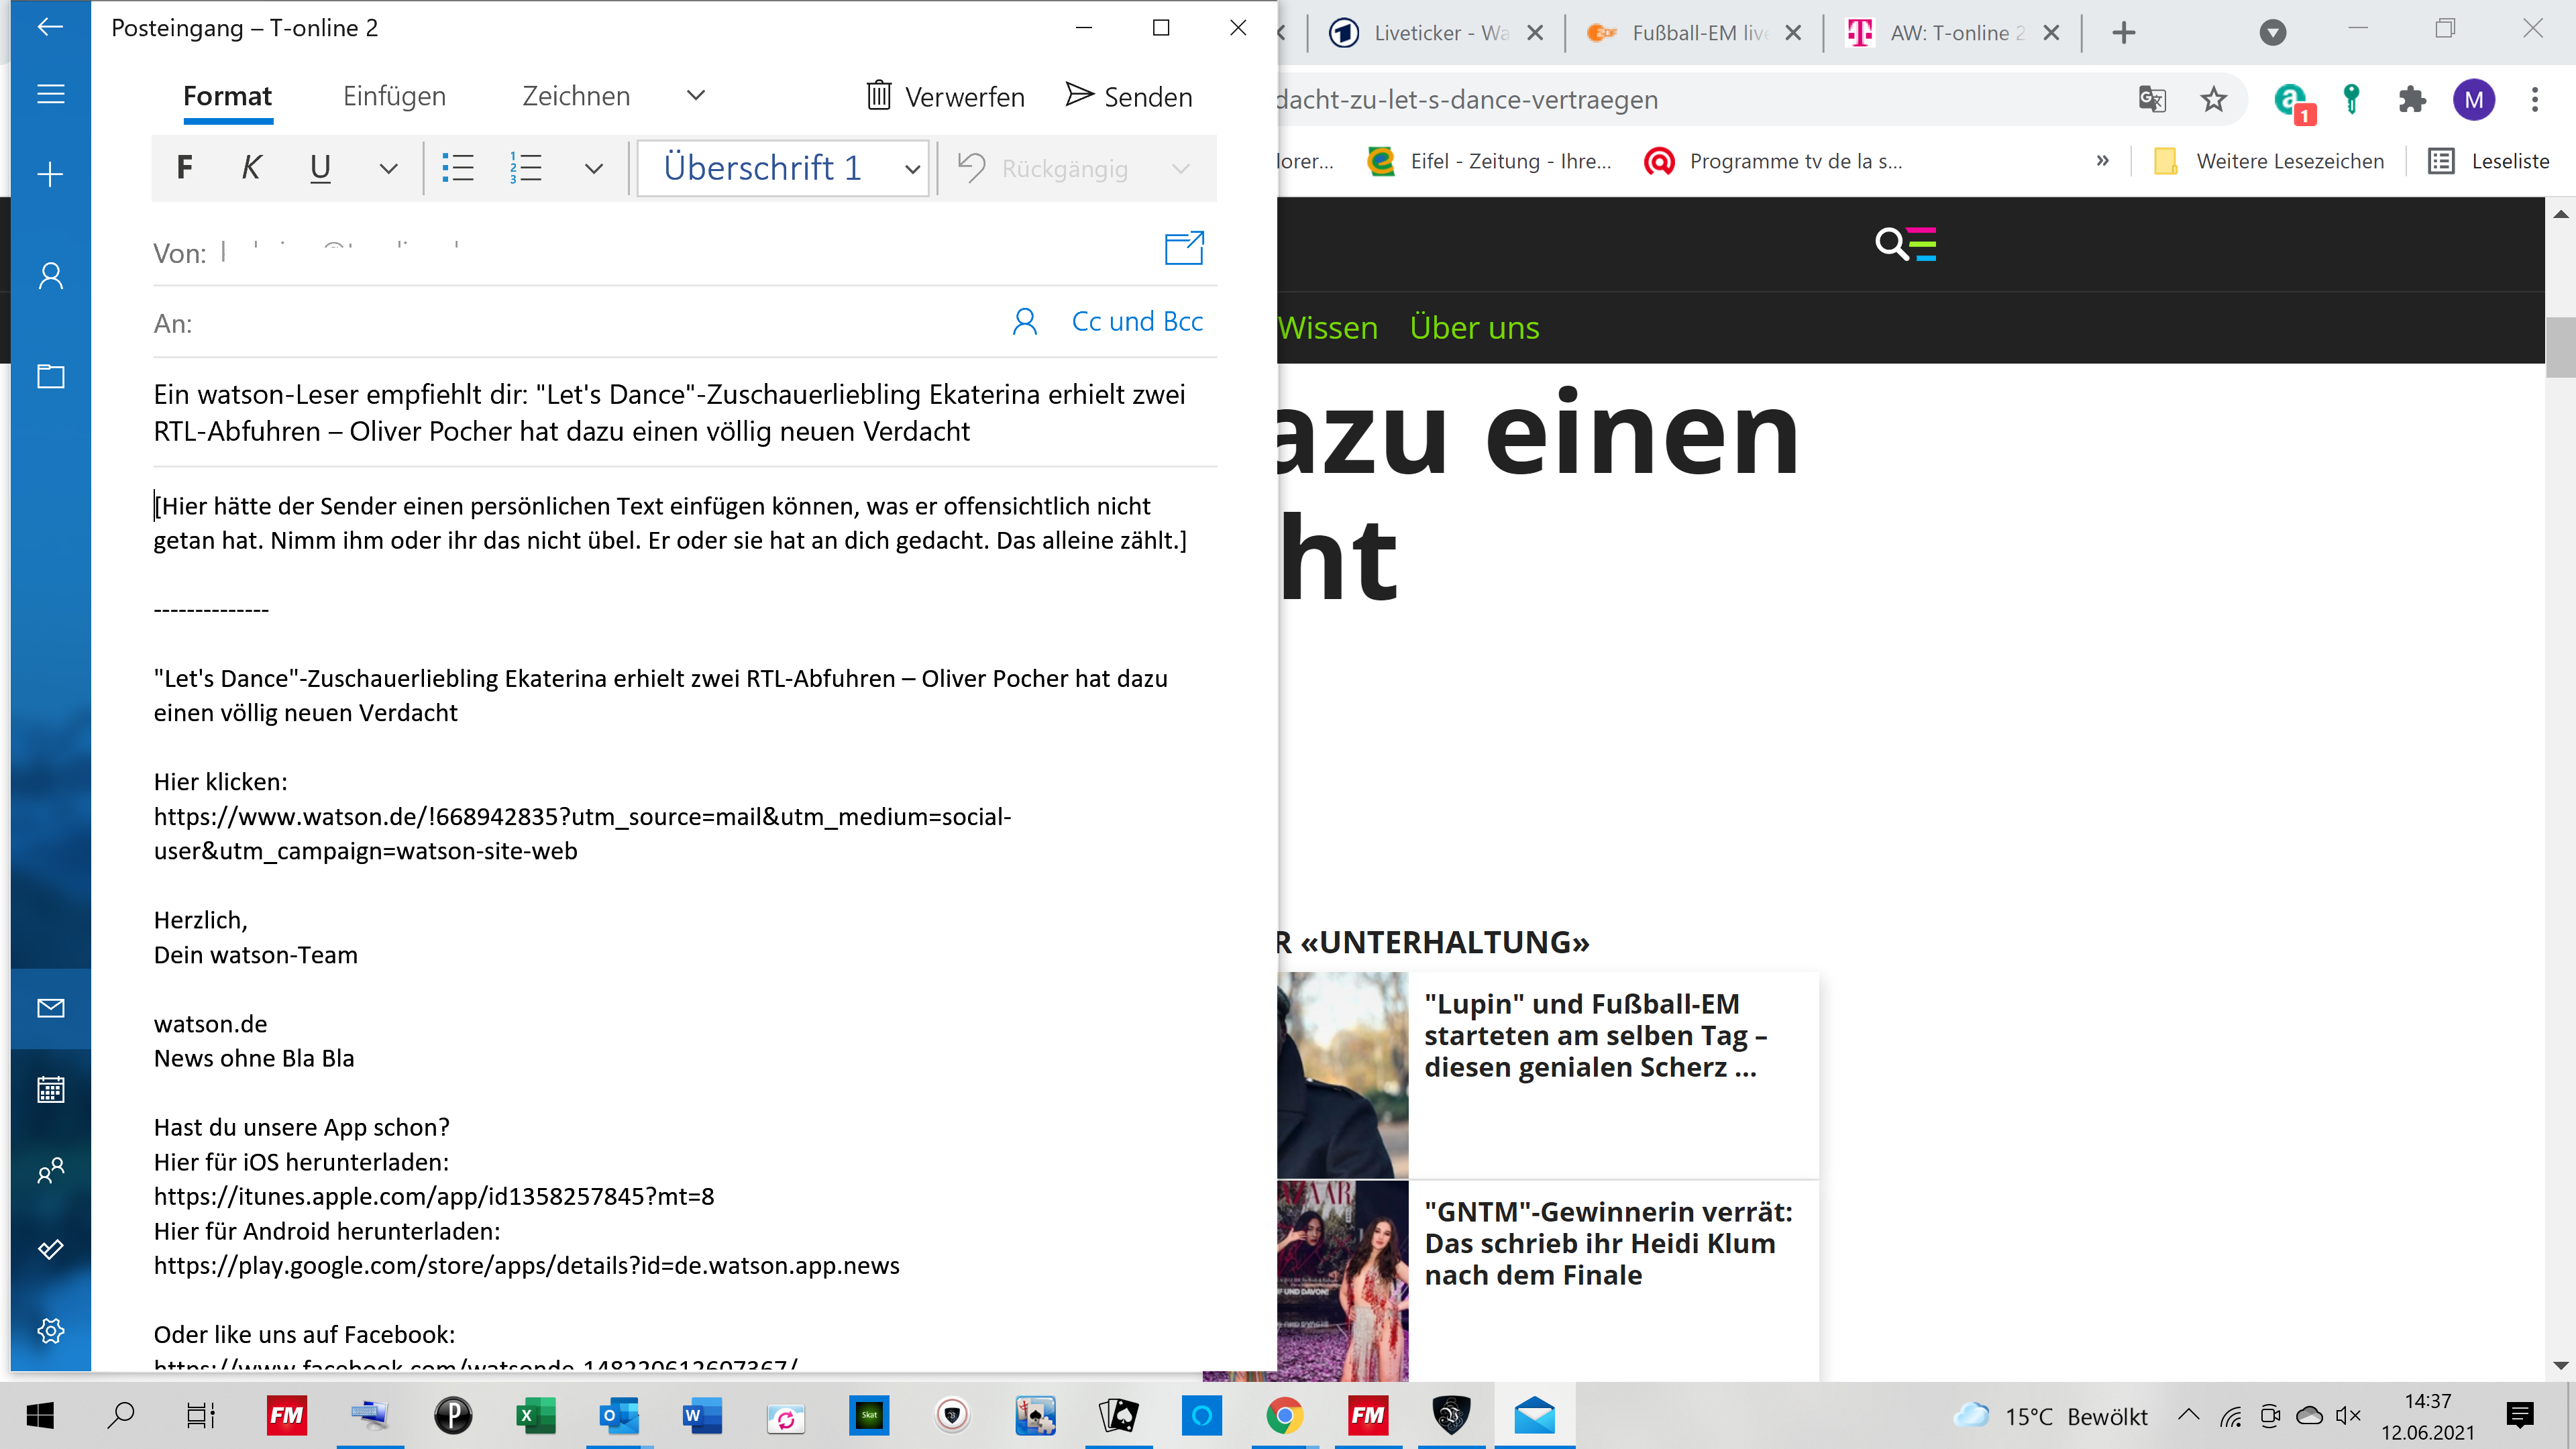
Task: Open Outlook from the taskbar
Action: click(x=619, y=1415)
